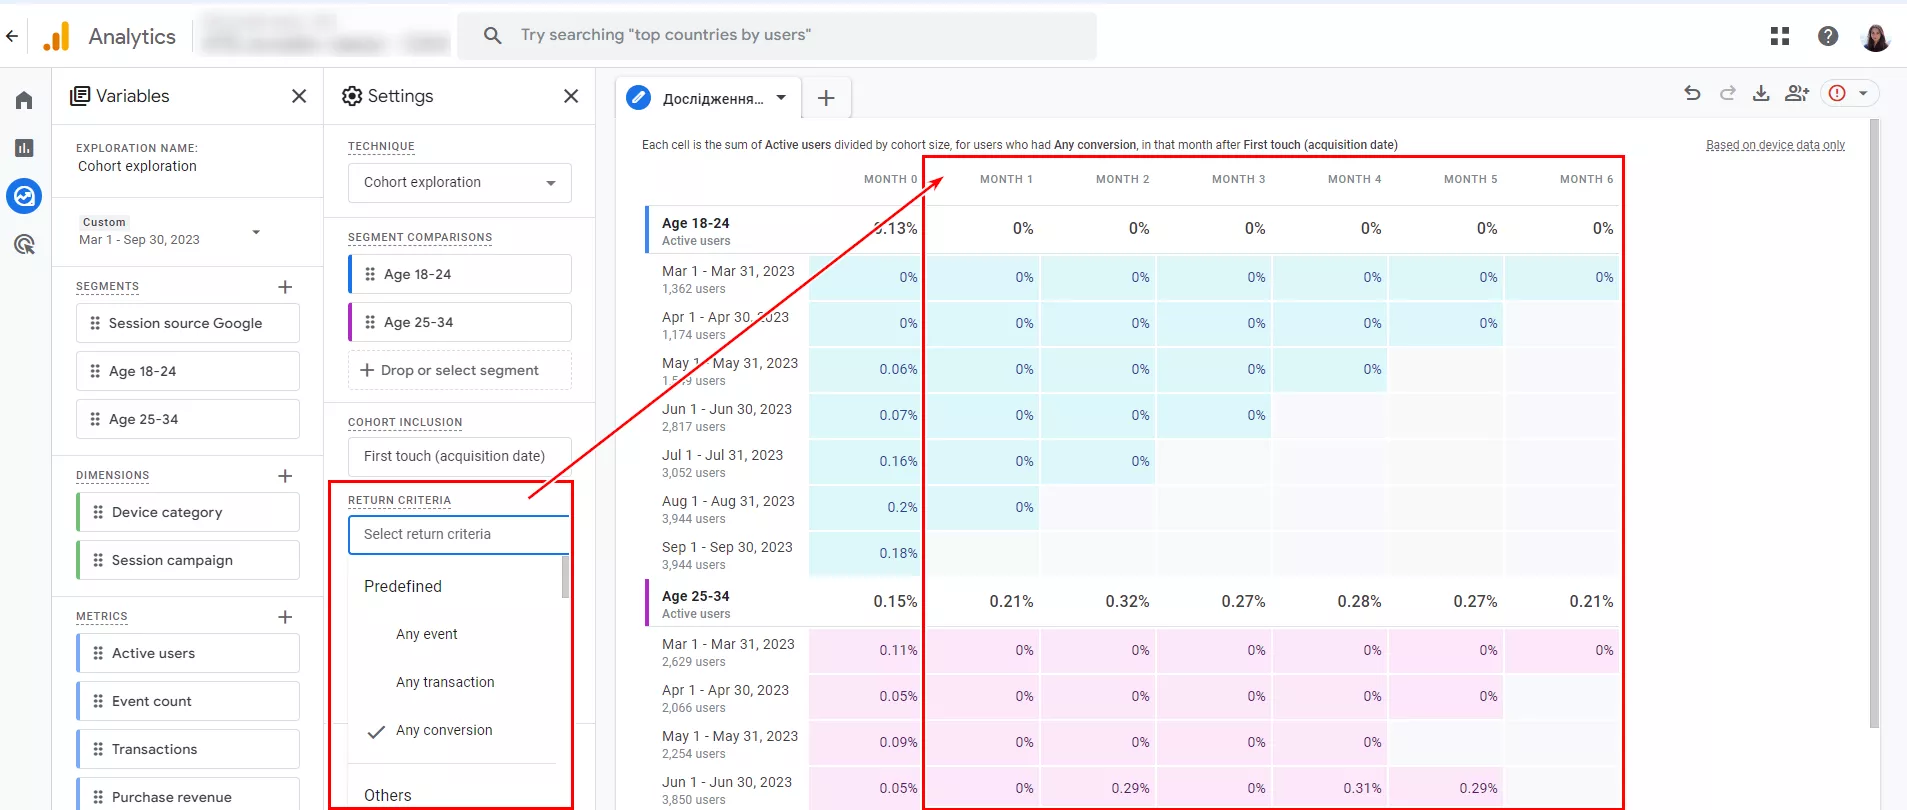Viewport: 1907px width, 810px height.
Task: Add a new metric with plus icon
Action: point(285,617)
